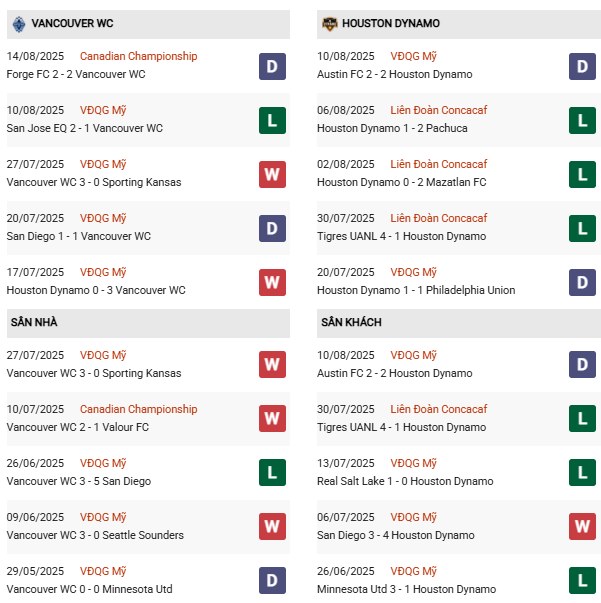The width and height of the screenshot is (601, 603).
Task: Select the Sân Nhà section header
Action: click(34, 323)
